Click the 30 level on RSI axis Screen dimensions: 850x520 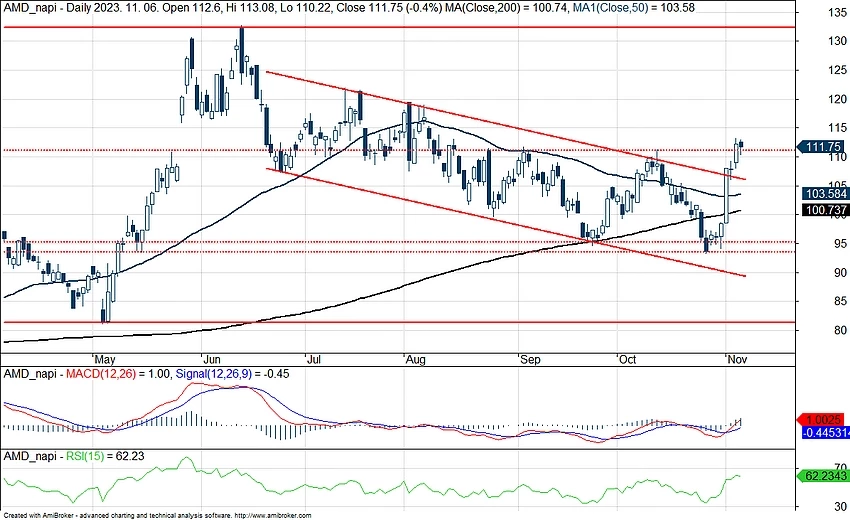pos(841,506)
